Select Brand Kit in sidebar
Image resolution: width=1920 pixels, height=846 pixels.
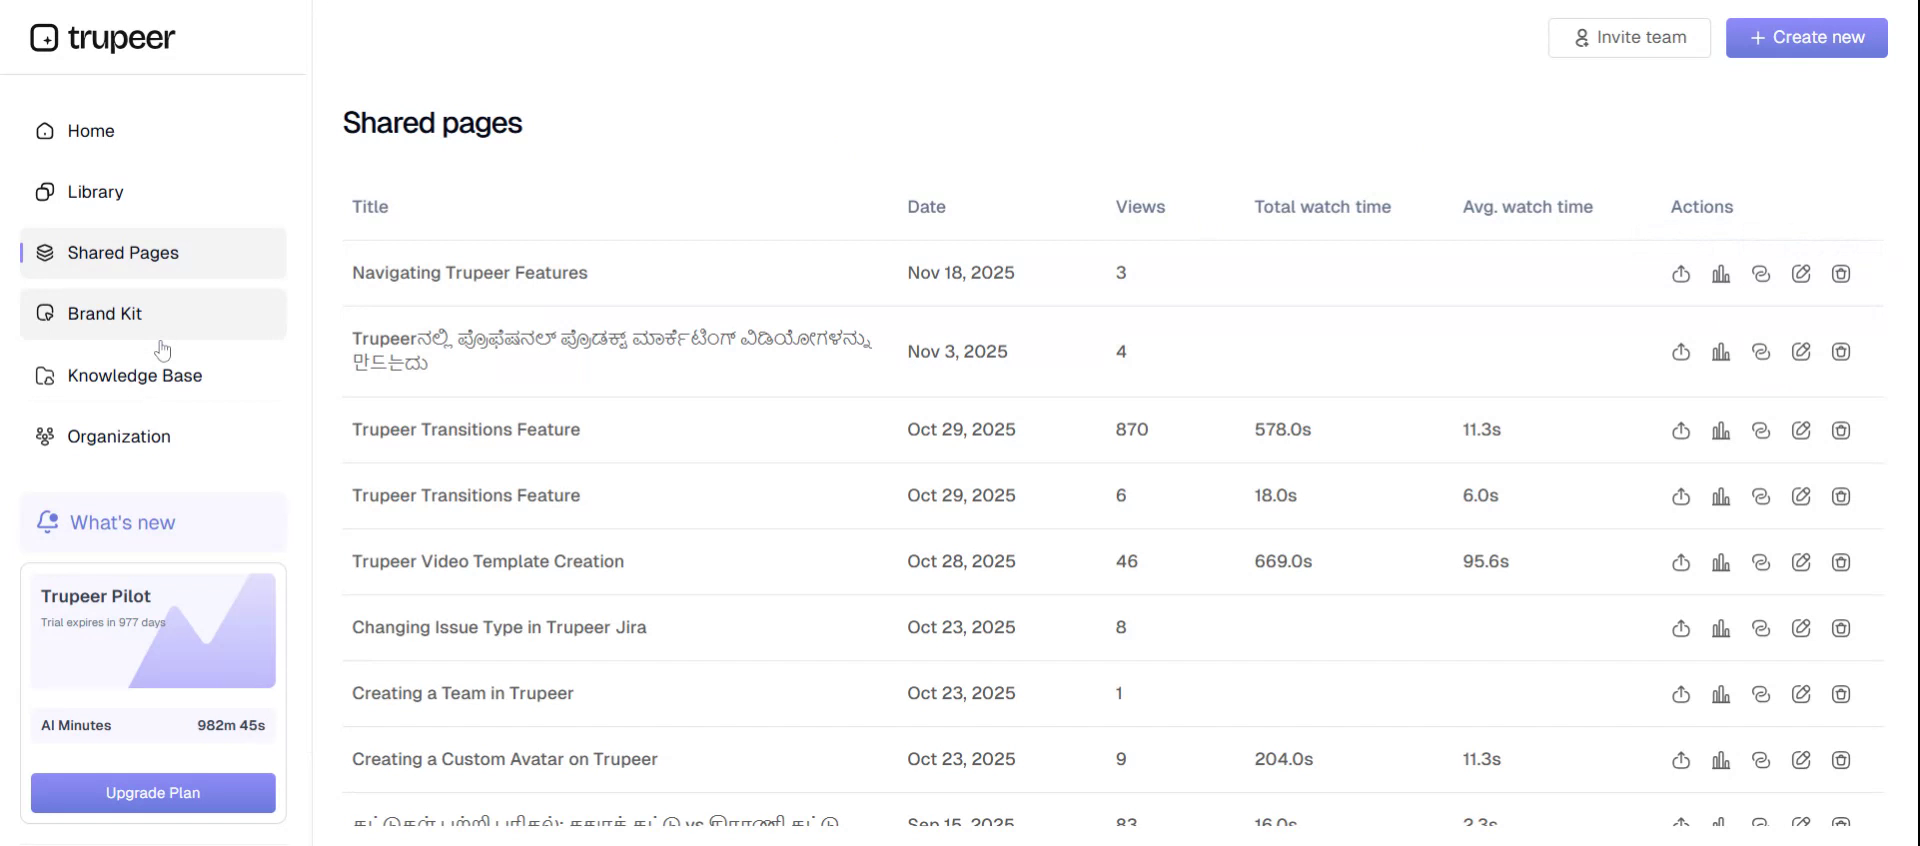coord(105,314)
